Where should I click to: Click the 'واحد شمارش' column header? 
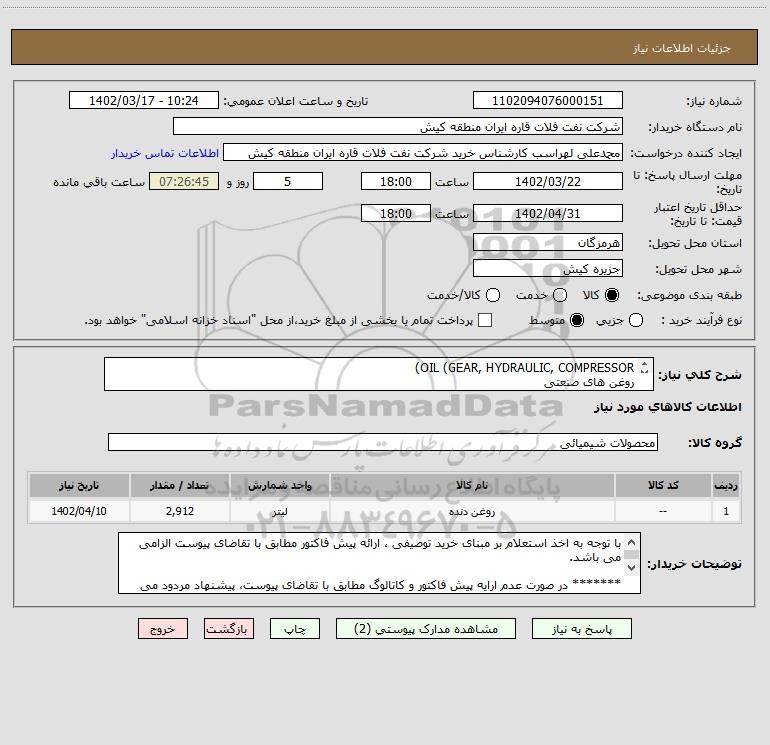coord(279,485)
